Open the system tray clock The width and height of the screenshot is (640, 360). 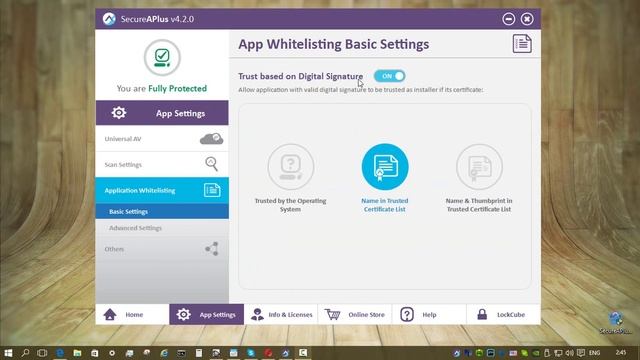(621, 353)
